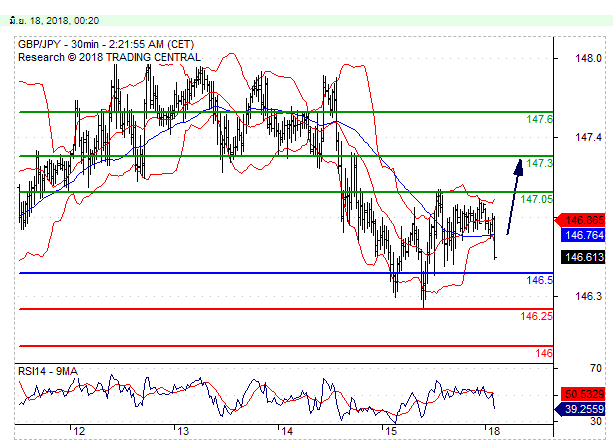This screenshot has height=445, width=613.
Task: Click the red RSI value tag 50.5329
Action: (x=583, y=394)
